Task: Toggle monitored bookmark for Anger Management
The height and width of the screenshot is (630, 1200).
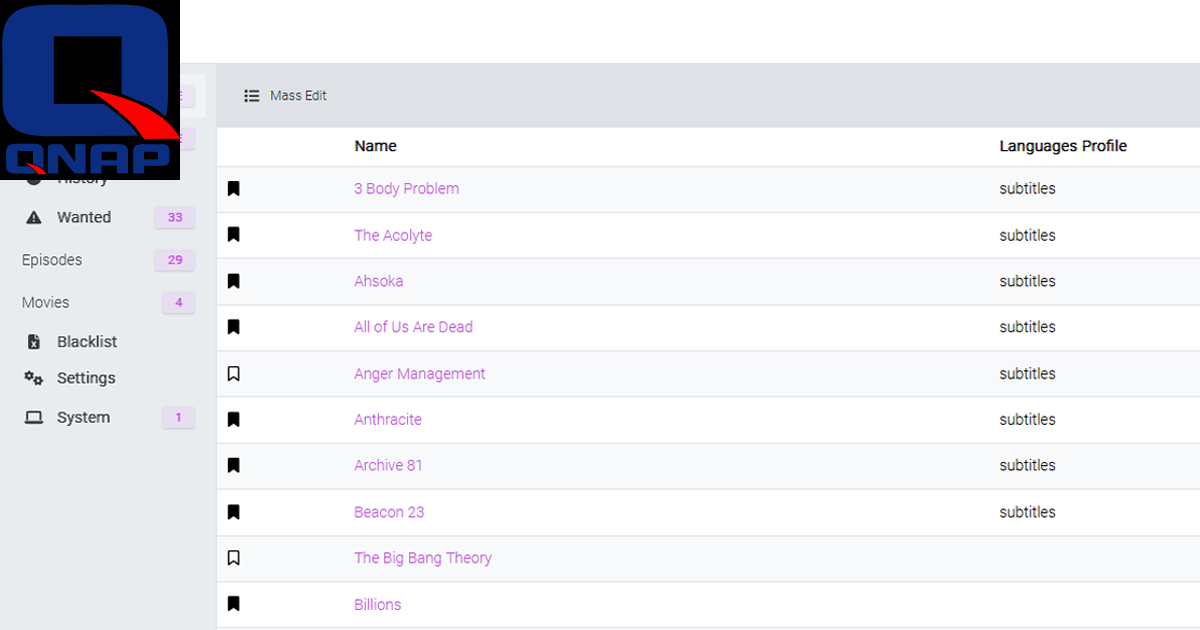Action: click(x=234, y=374)
